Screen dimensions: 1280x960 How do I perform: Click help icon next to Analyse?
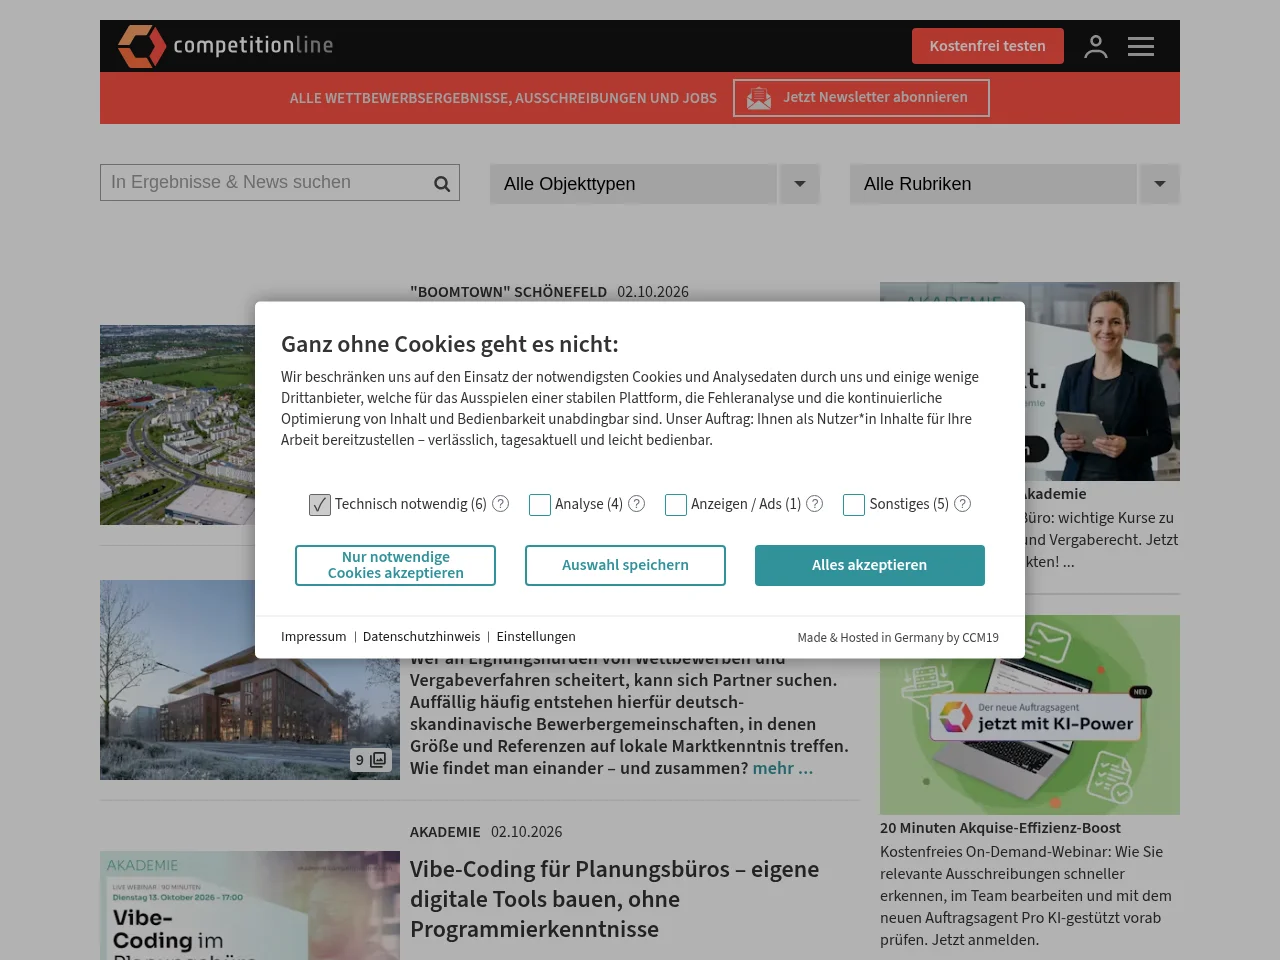click(x=637, y=504)
